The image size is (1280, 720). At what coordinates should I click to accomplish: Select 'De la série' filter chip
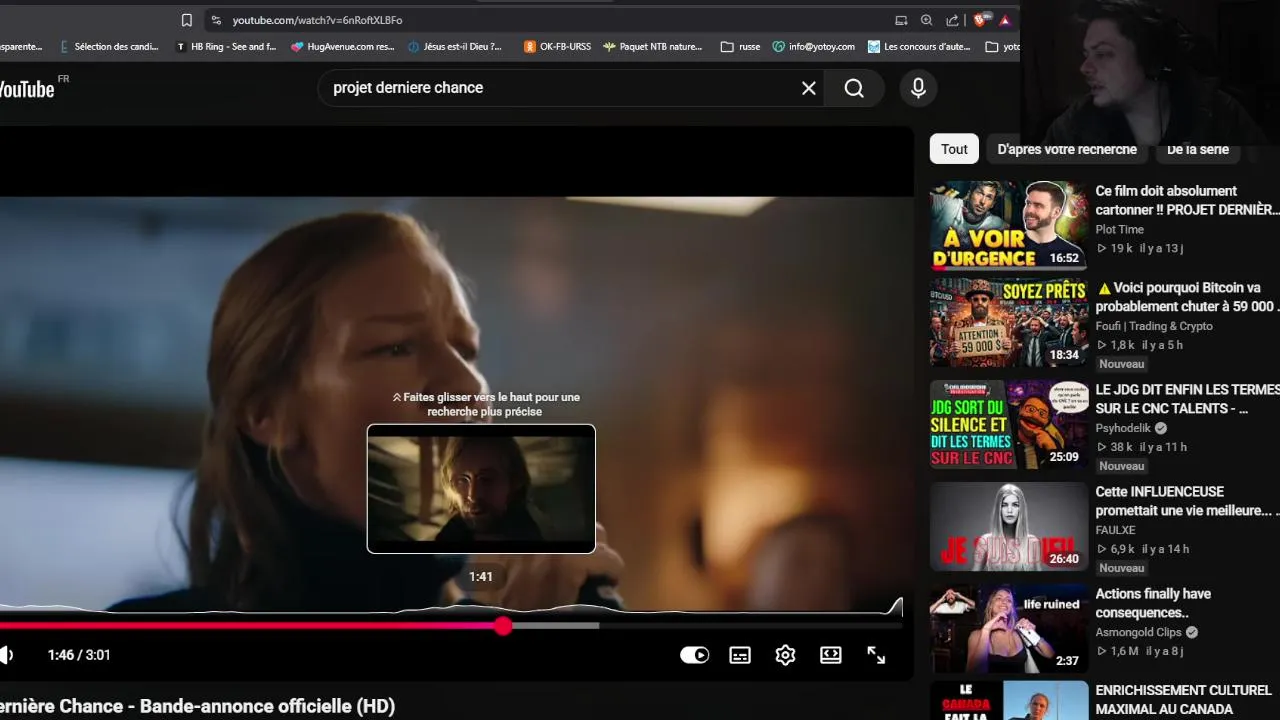pos(1198,149)
